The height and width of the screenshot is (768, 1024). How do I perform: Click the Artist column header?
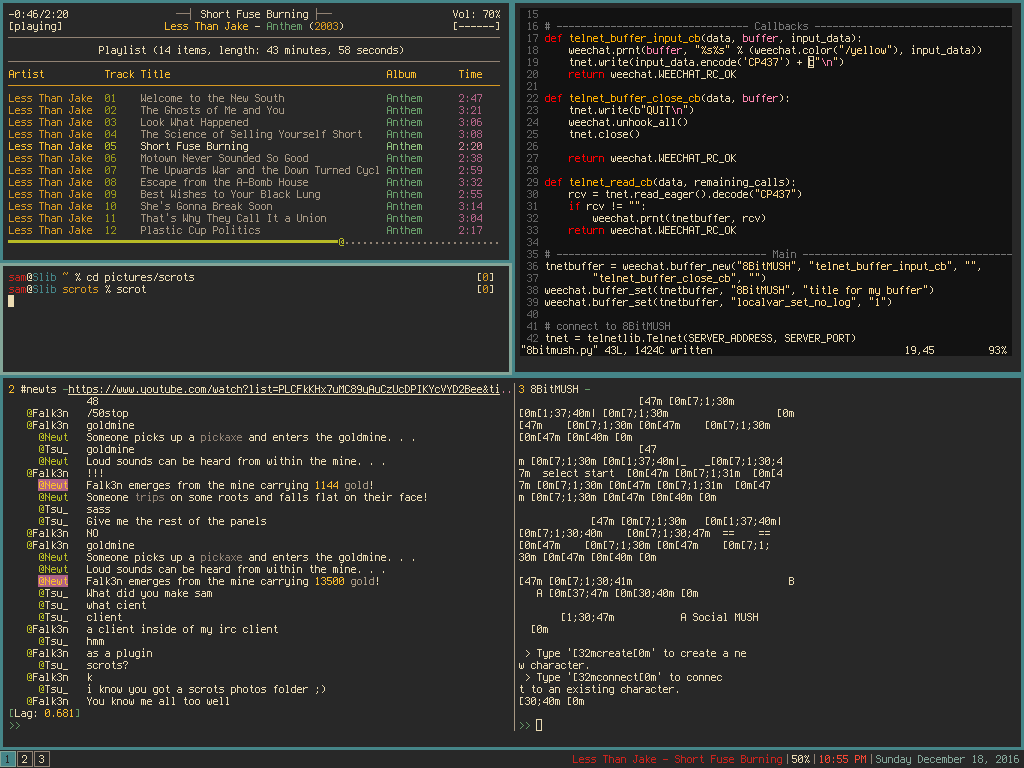pos(26,74)
